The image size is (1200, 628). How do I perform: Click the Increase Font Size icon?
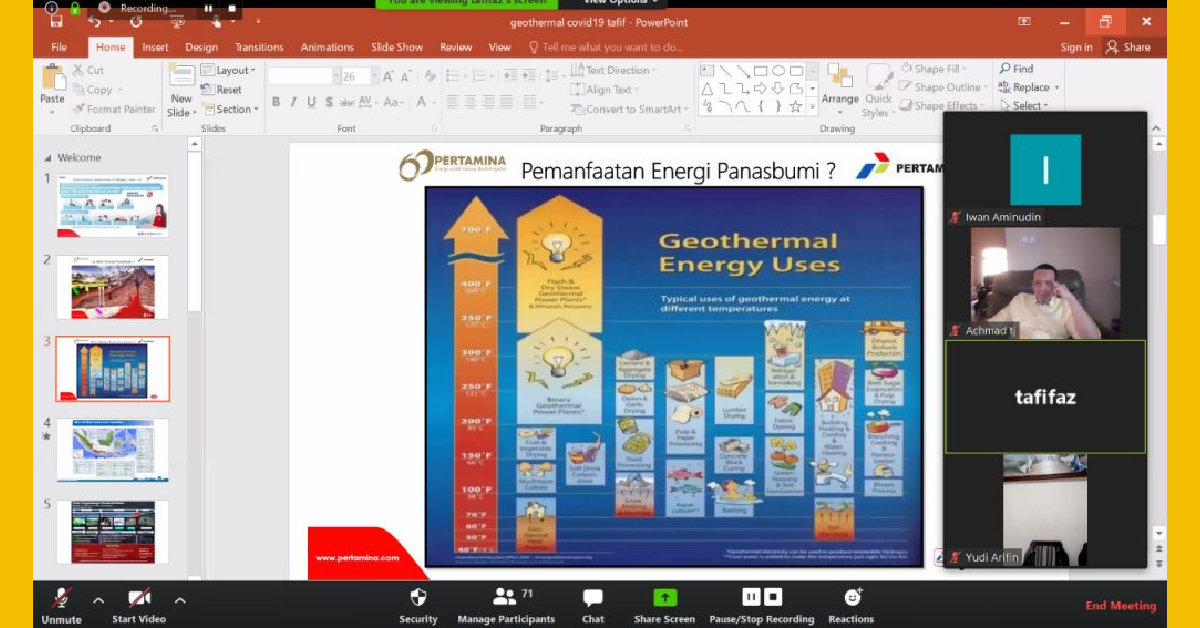click(388, 76)
